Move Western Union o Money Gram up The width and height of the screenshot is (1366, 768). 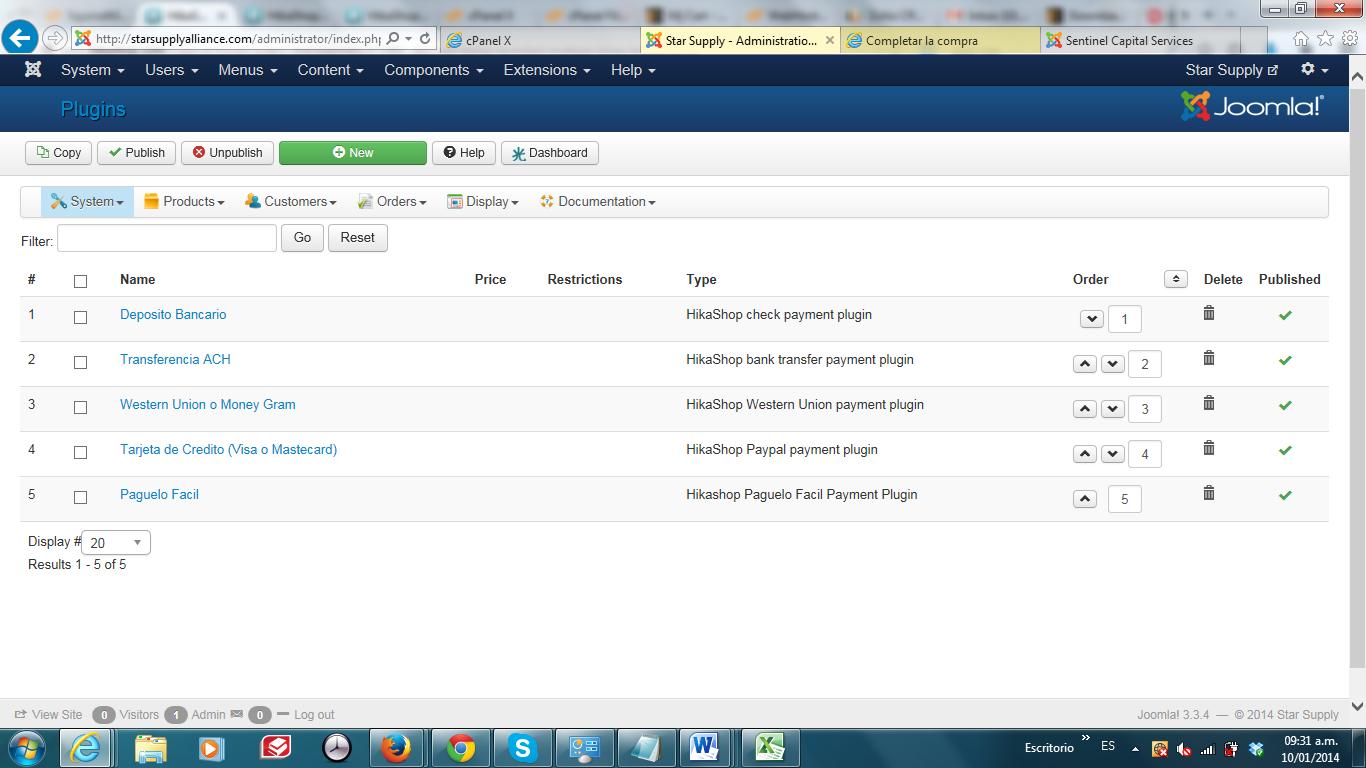(x=1085, y=409)
